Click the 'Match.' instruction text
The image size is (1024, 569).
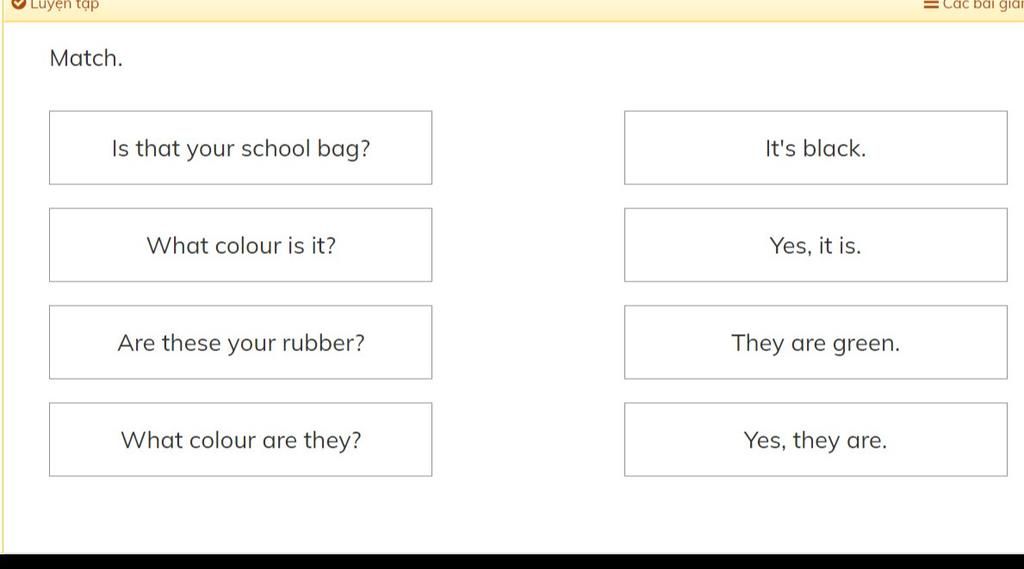[86, 58]
